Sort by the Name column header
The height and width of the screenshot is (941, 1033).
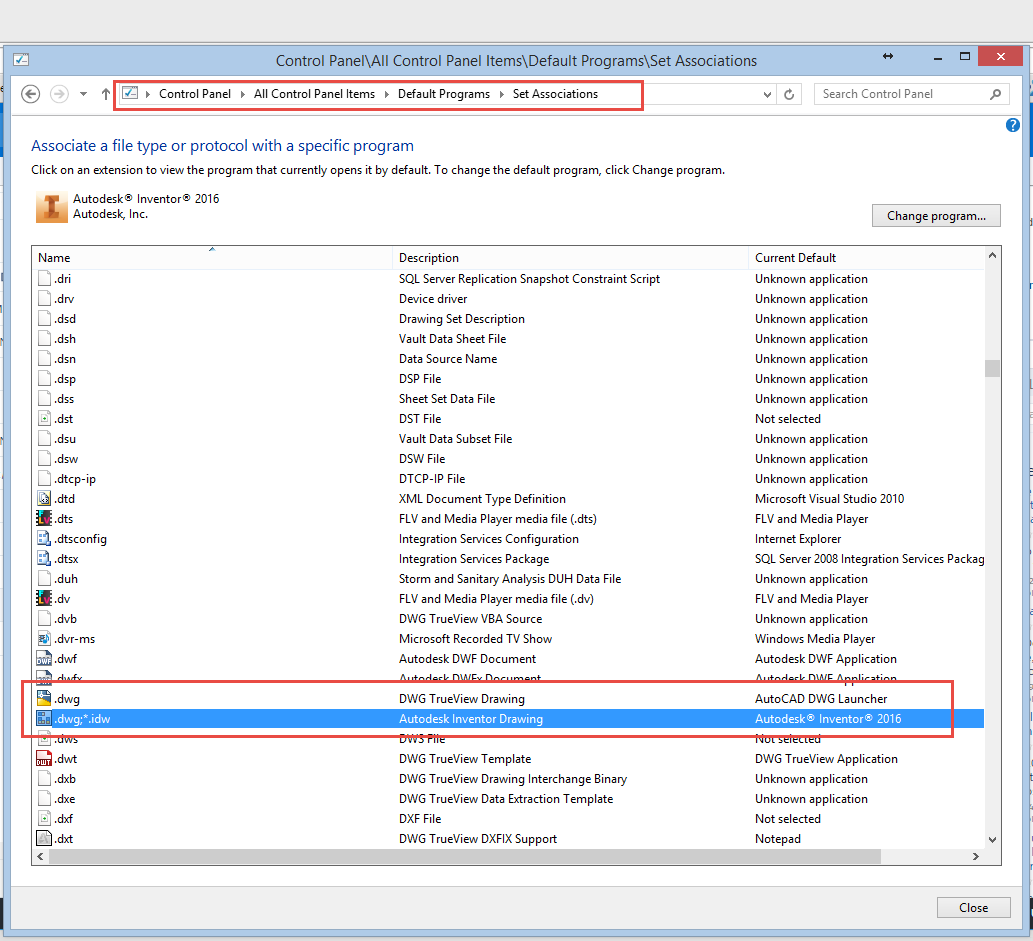pos(212,258)
